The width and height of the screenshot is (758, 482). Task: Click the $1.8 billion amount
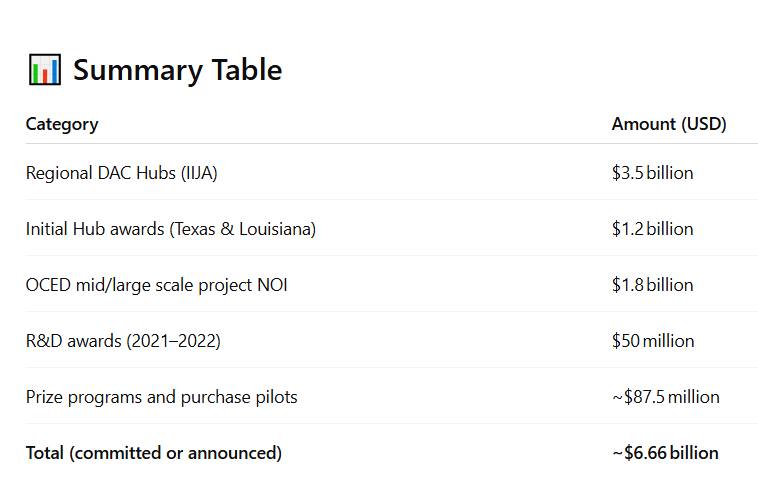tap(652, 285)
